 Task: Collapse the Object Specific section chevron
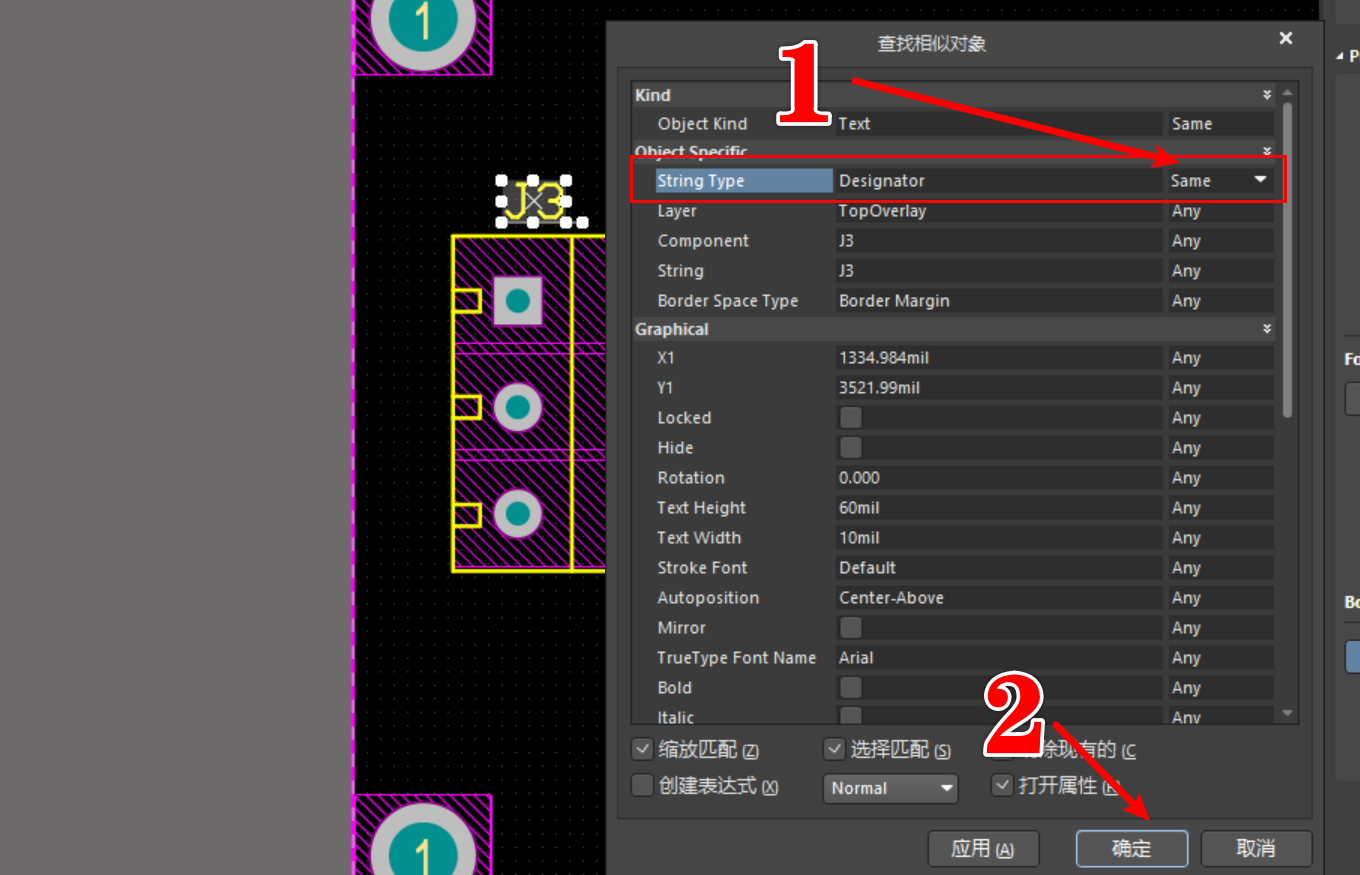1266,151
